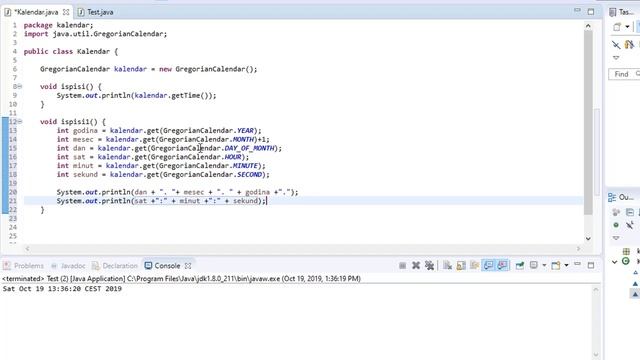The height and width of the screenshot is (360, 640).
Task: Pin the Console view
Action: [520, 266]
